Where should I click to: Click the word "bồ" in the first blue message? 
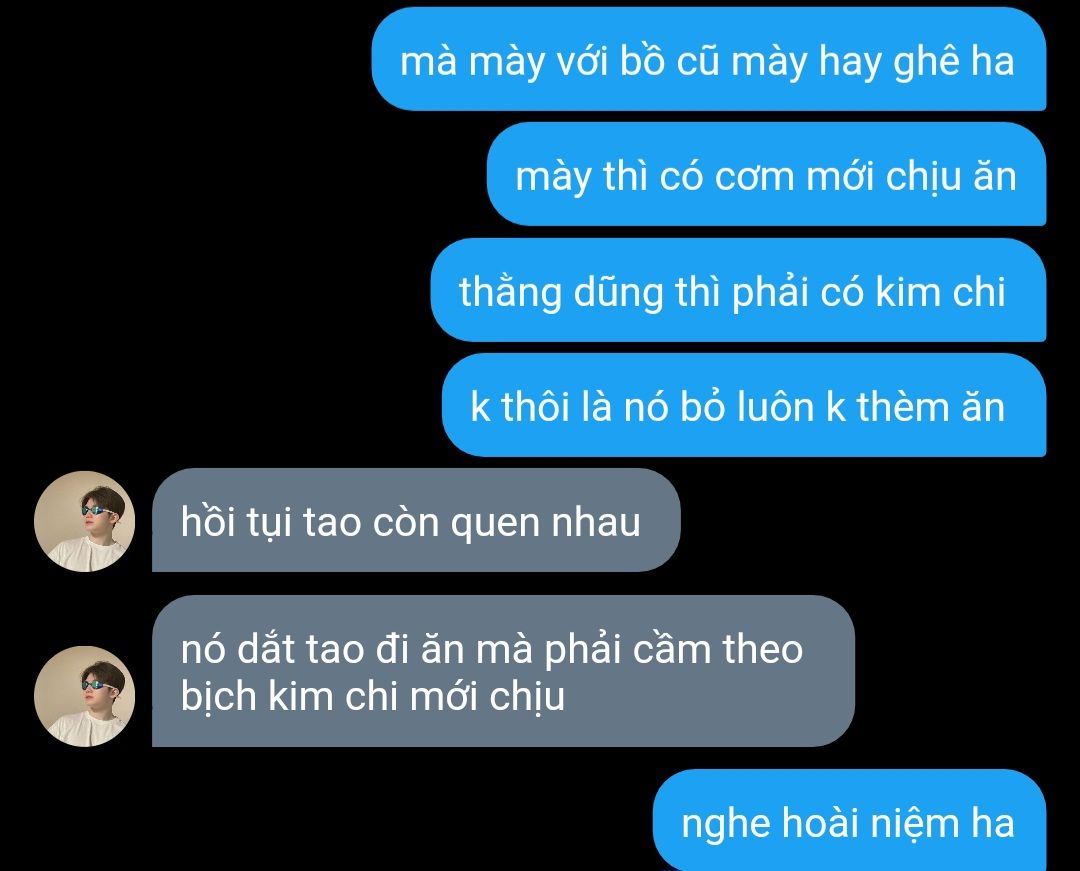tap(642, 61)
